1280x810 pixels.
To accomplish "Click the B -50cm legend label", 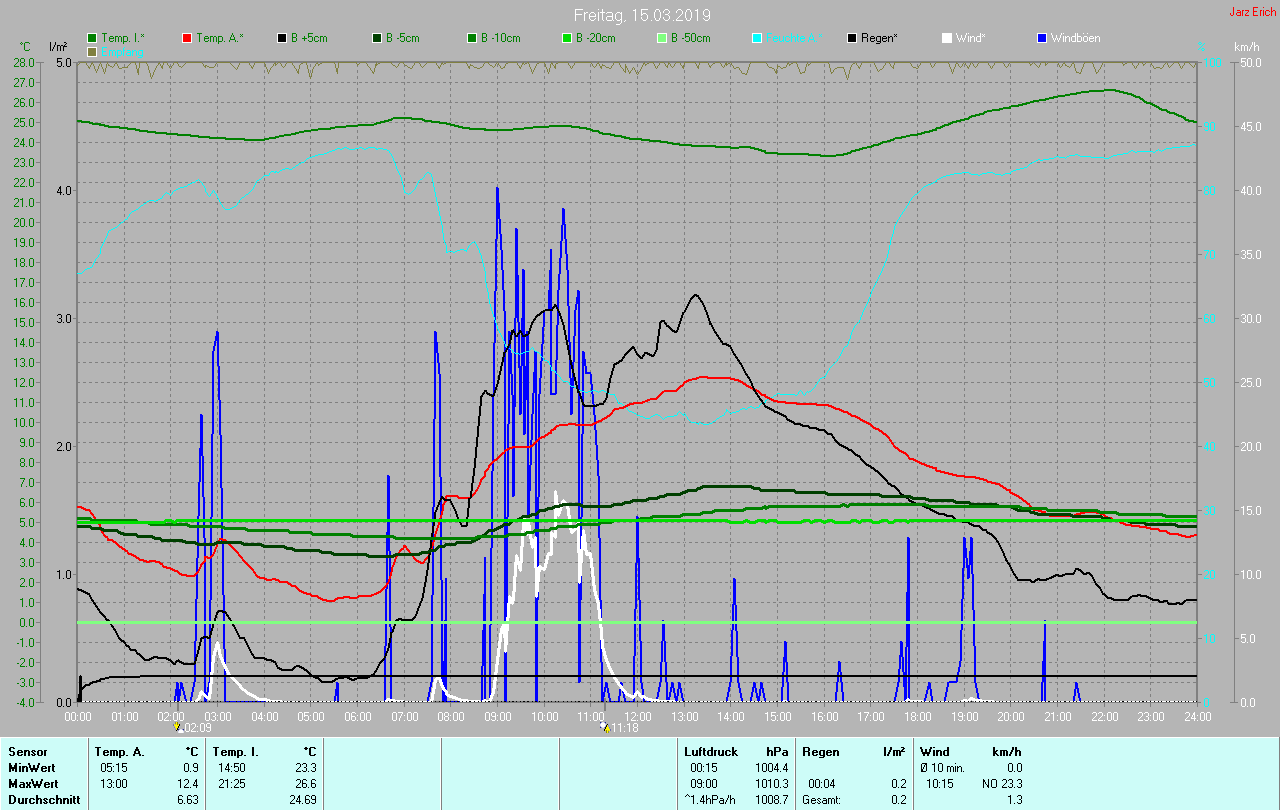I will tap(690, 38).
